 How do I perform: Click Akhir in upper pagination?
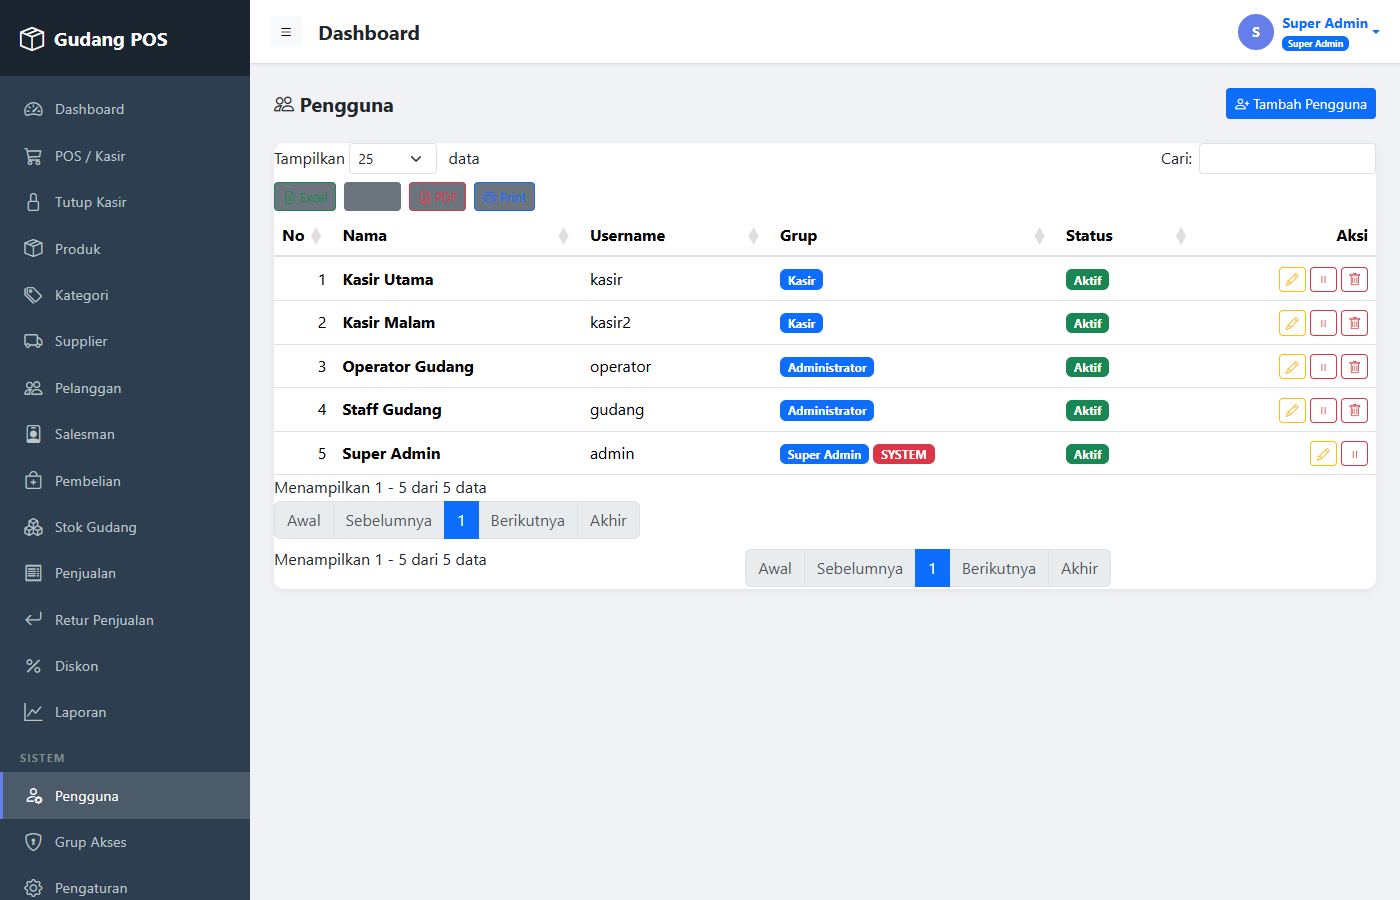point(608,520)
